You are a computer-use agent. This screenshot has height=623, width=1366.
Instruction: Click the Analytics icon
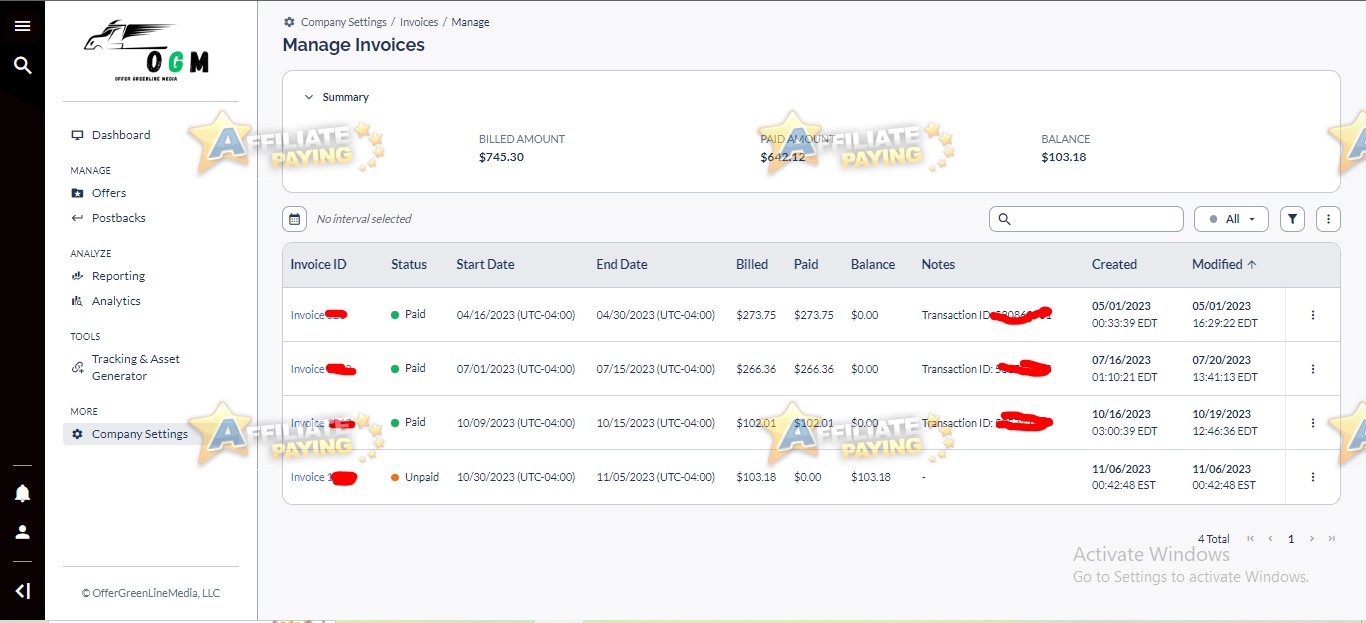[x=77, y=301]
